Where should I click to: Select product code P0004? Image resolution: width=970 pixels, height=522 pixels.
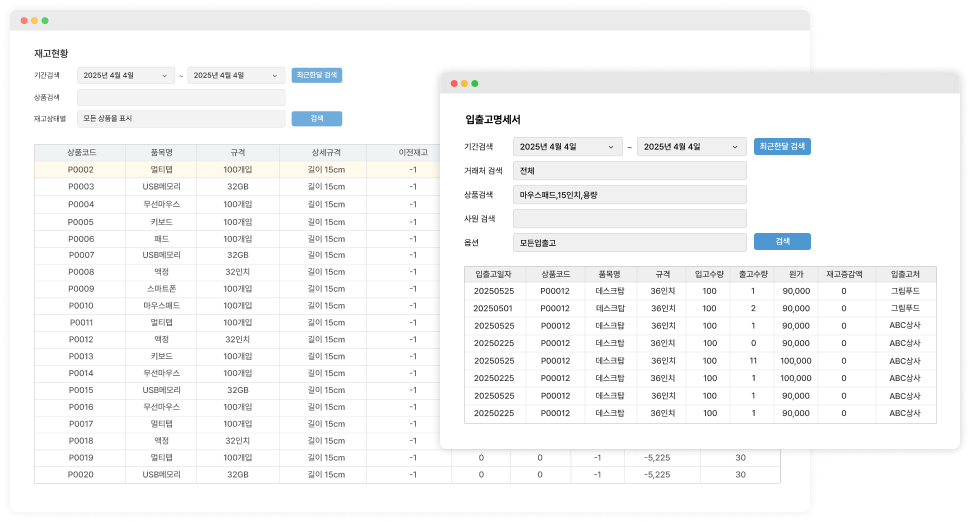coord(81,204)
